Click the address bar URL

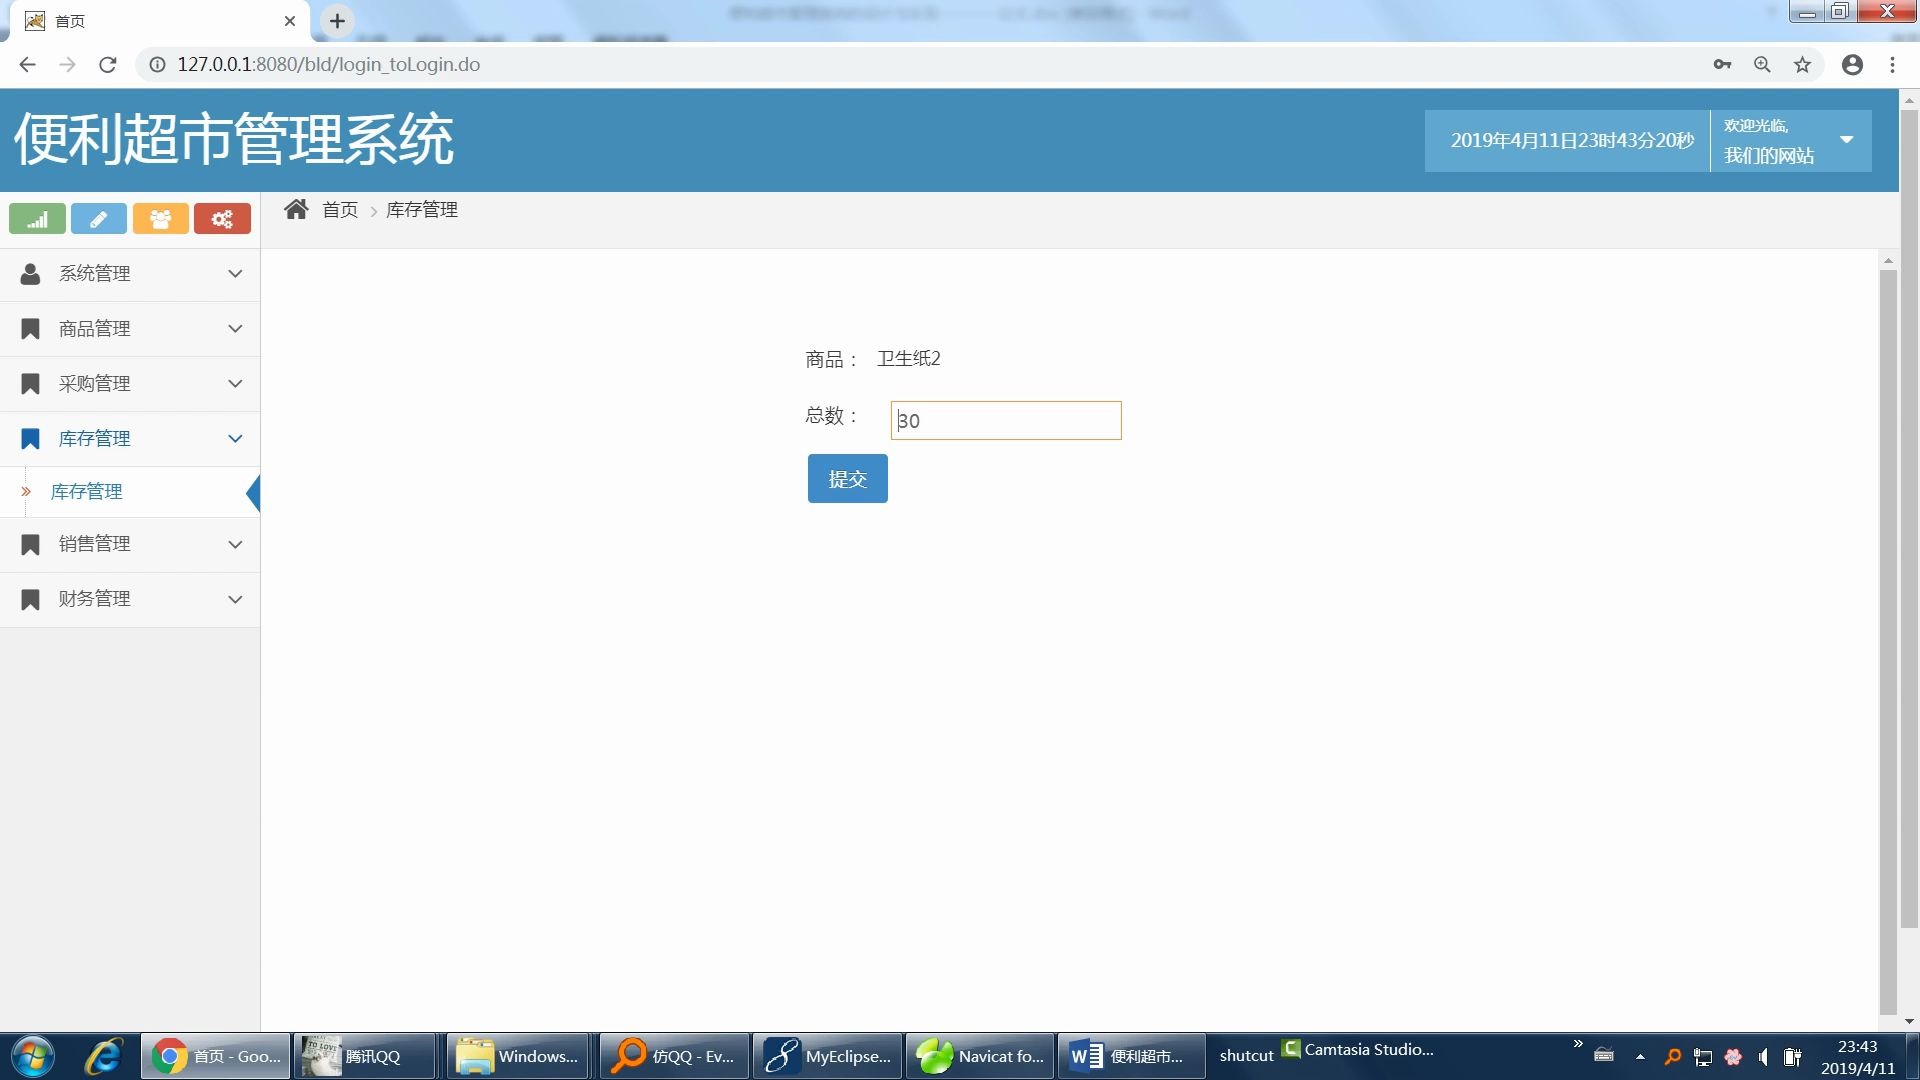coord(329,64)
